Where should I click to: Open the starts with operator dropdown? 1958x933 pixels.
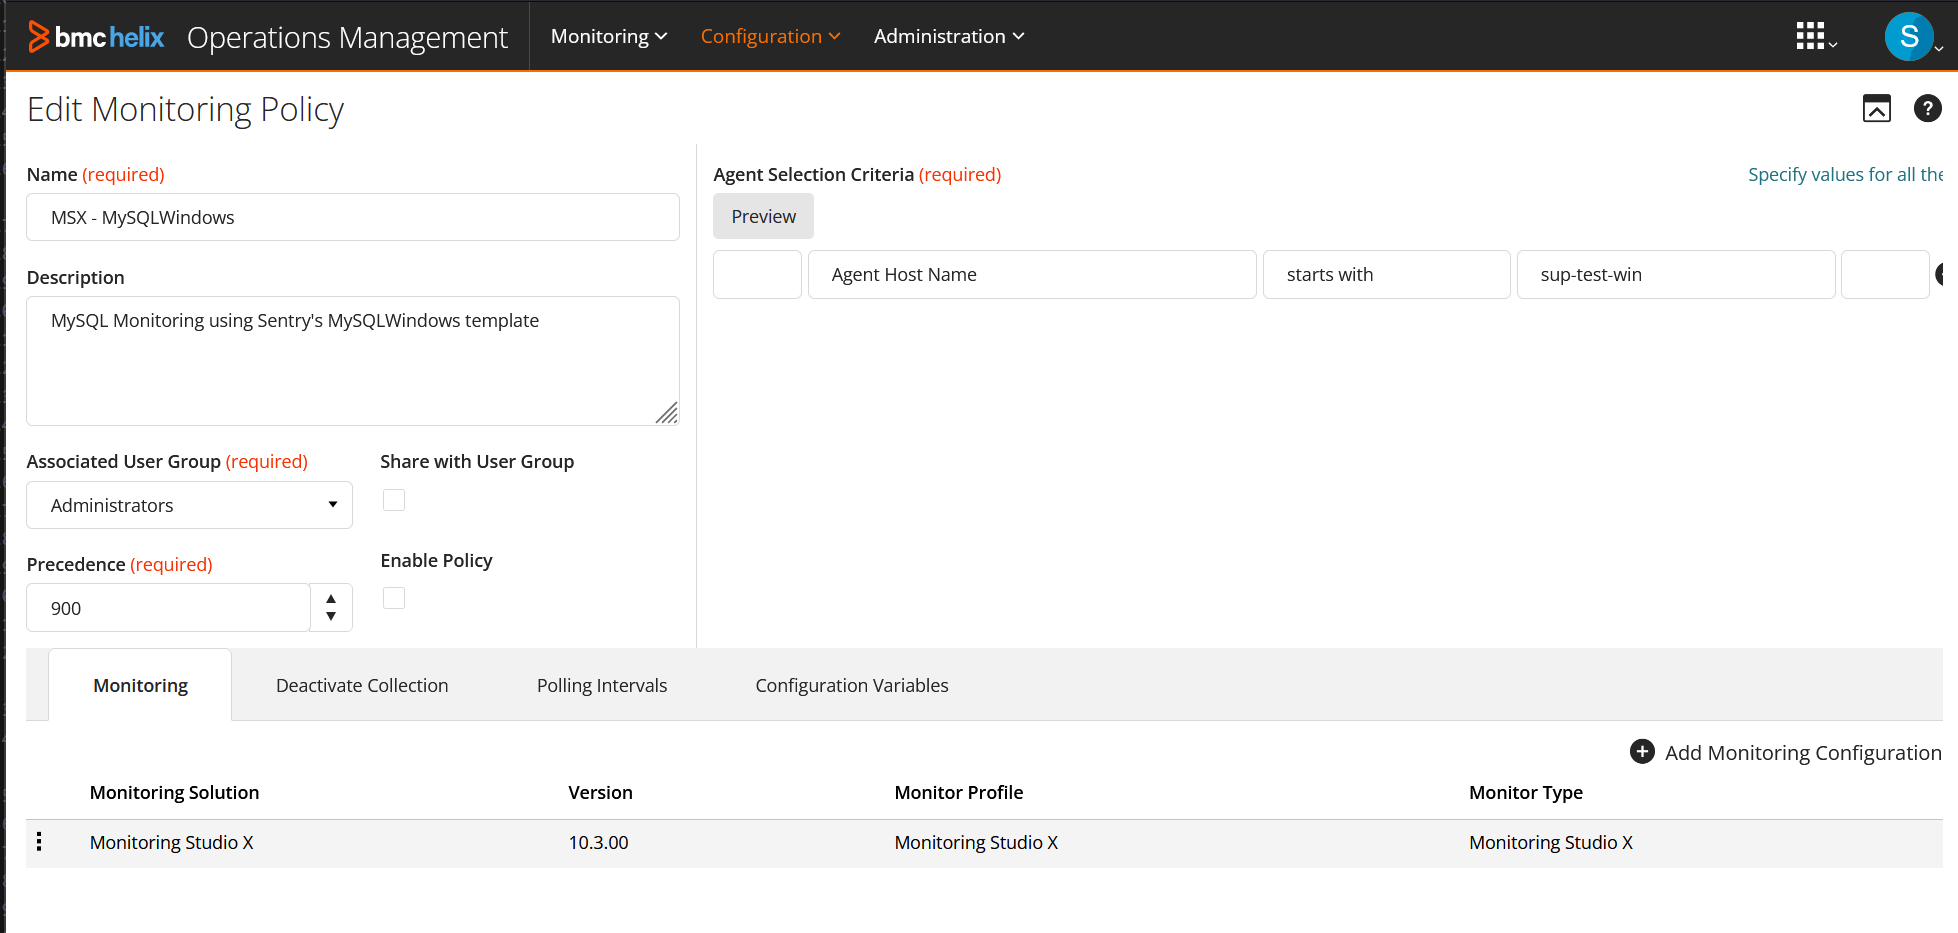(x=1387, y=274)
